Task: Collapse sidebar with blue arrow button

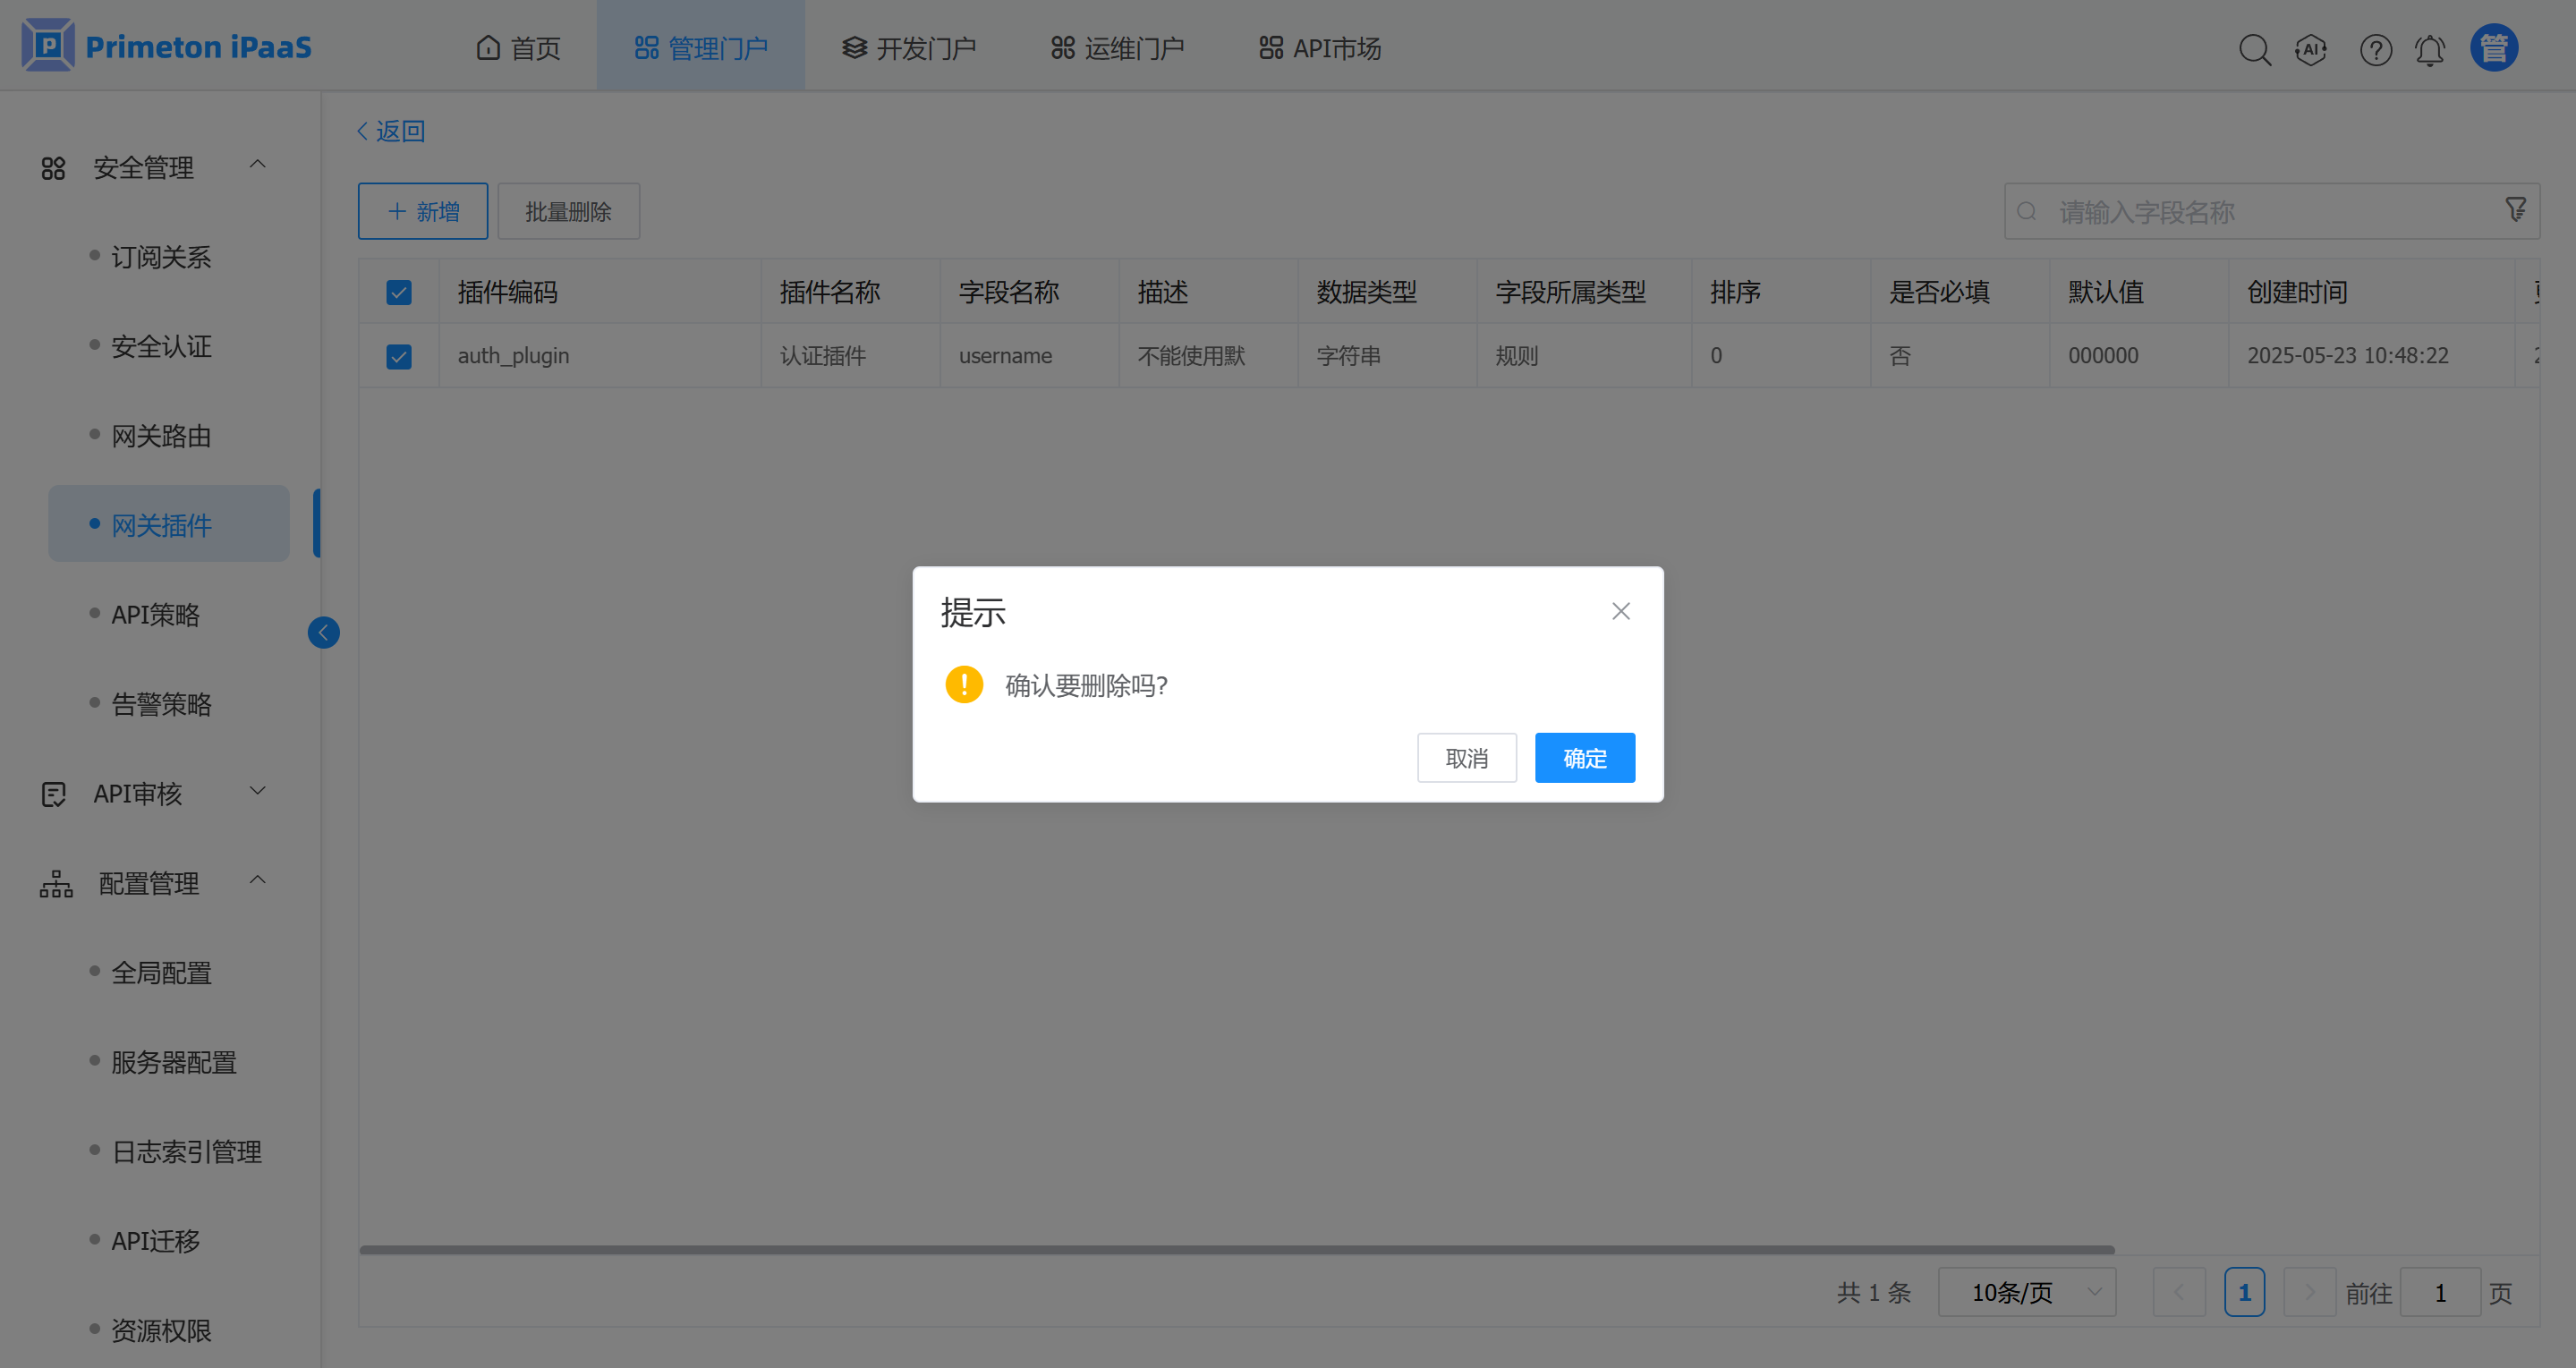Action: 323,632
